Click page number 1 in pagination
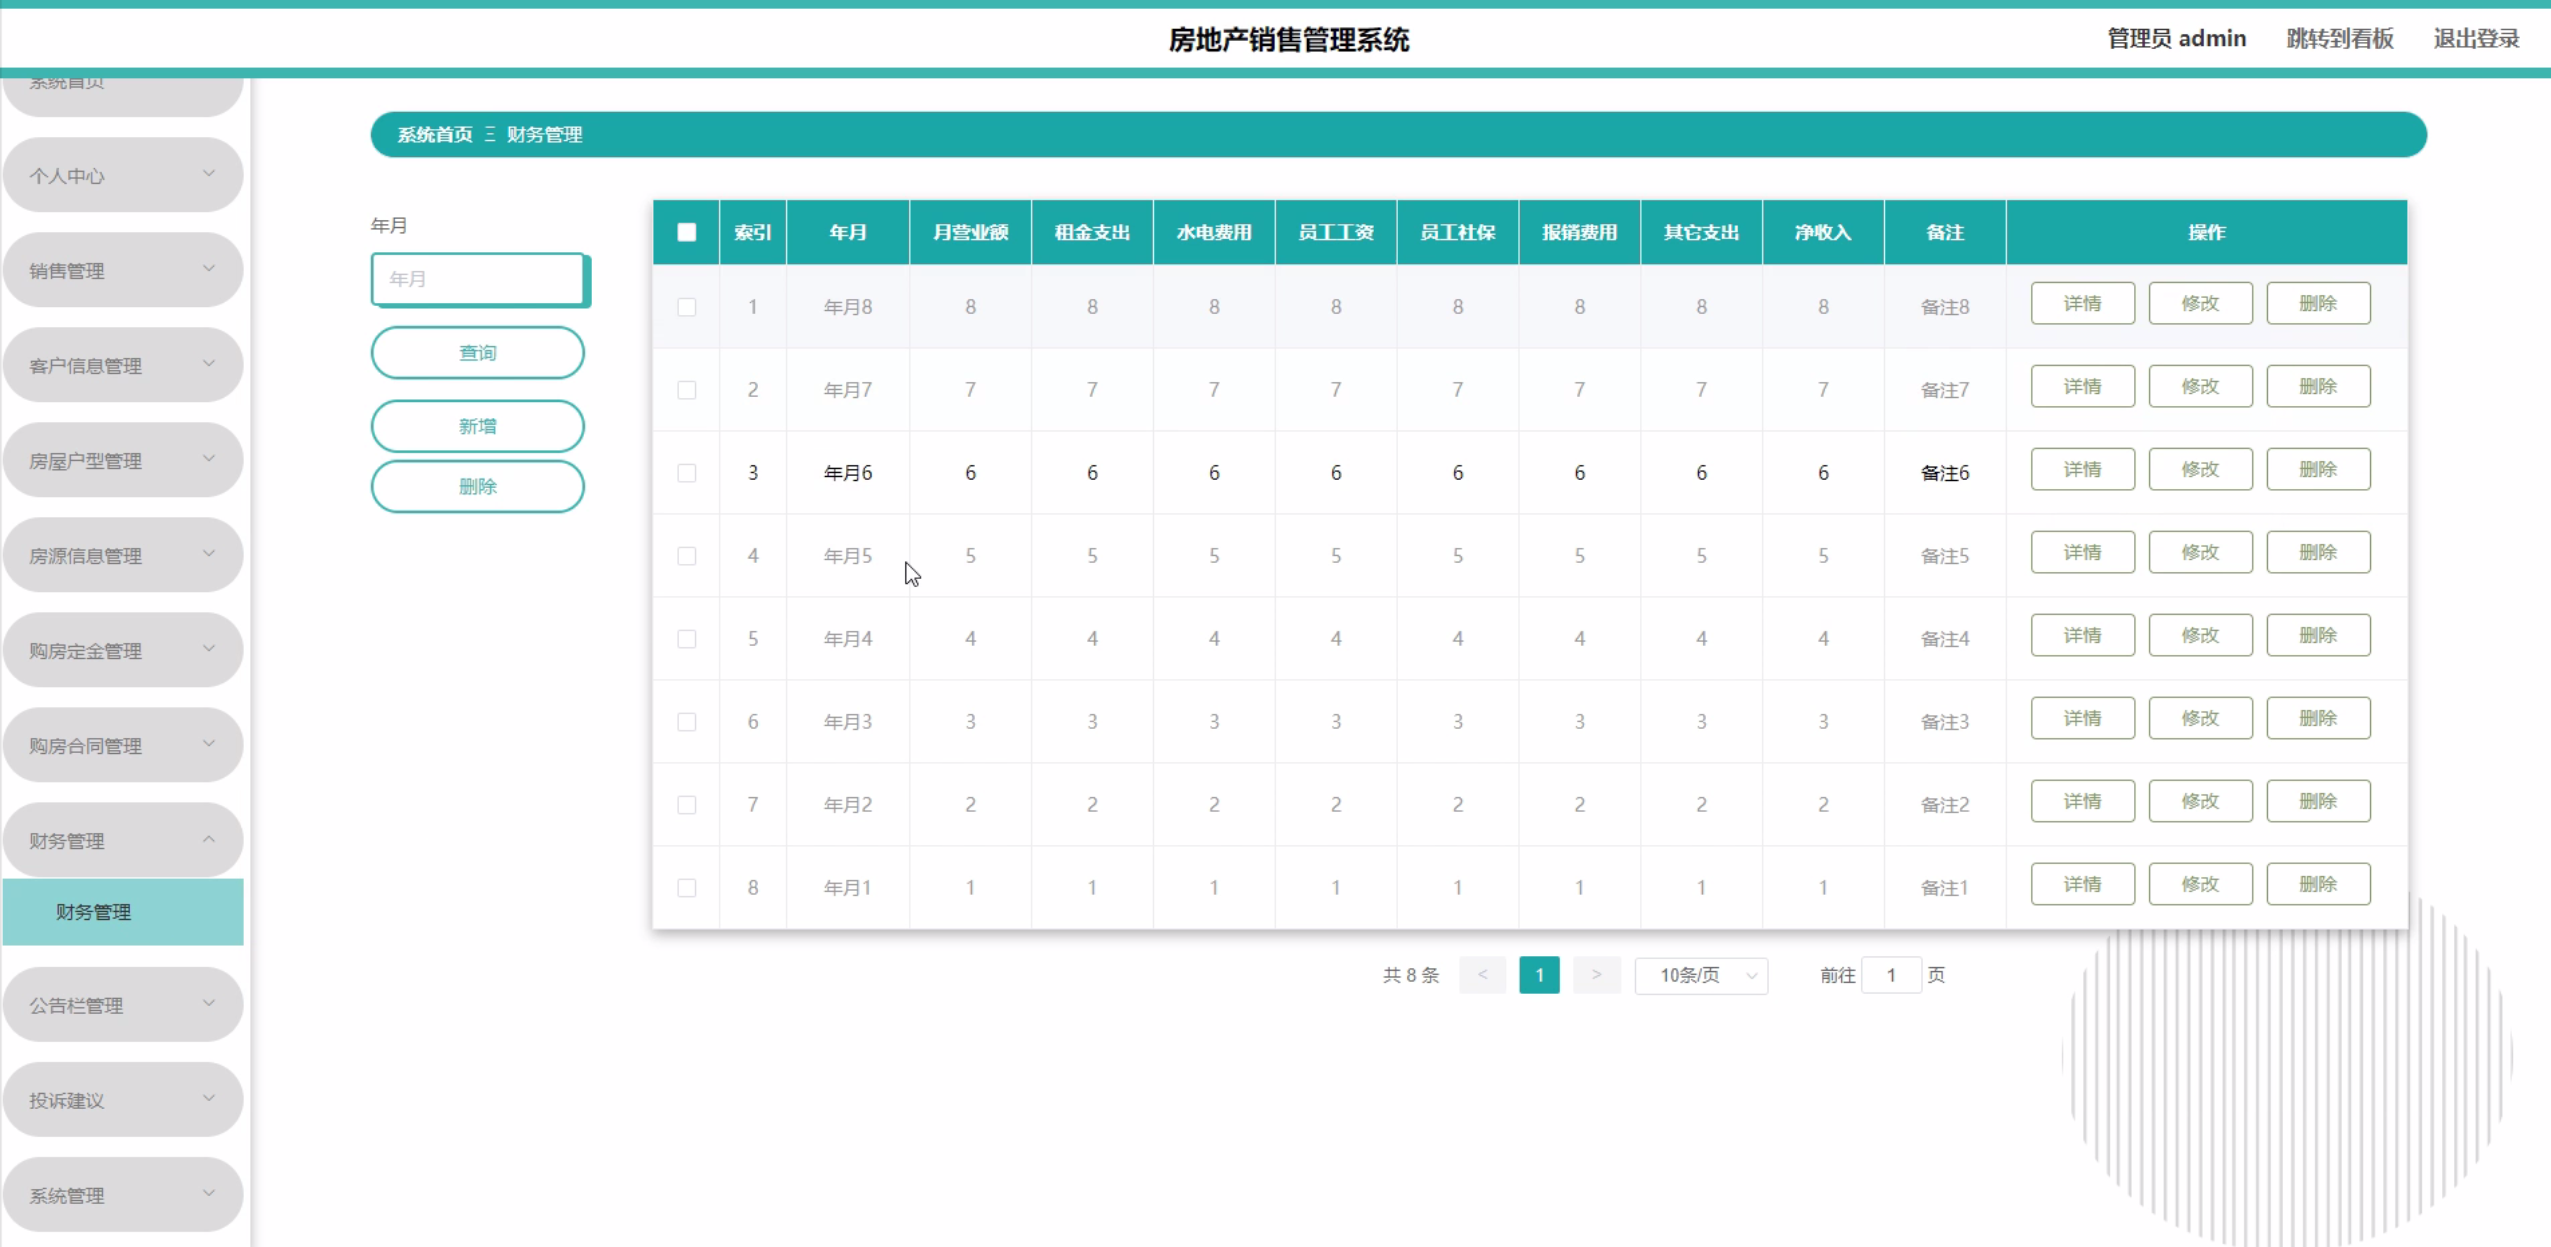 point(1539,975)
